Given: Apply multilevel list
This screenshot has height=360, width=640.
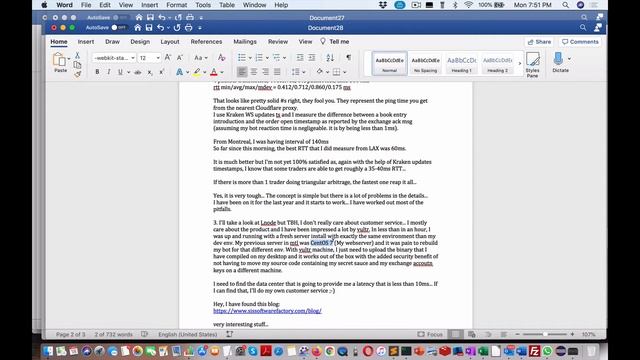Looking at the screenshot, I should [x=276, y=58].
